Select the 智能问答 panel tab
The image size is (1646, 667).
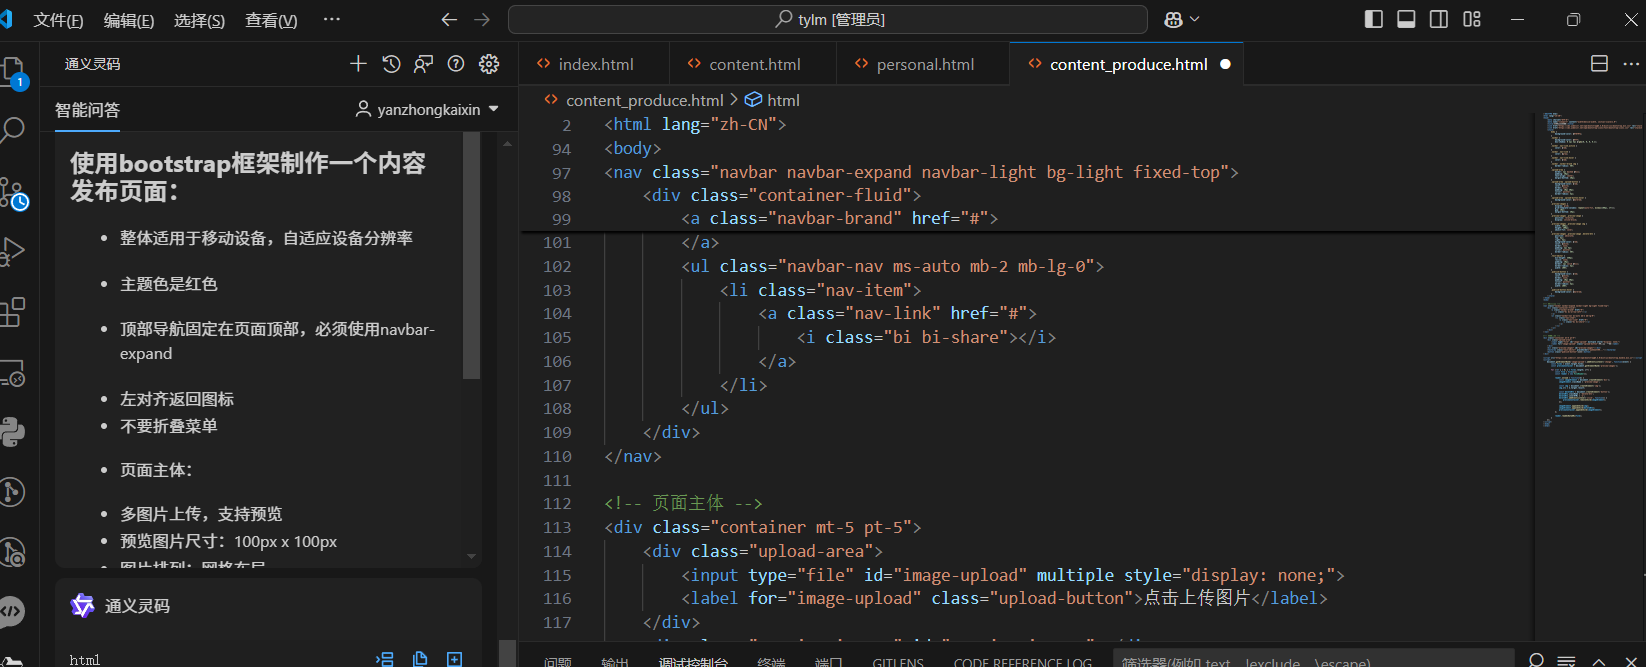coord(87,110)
